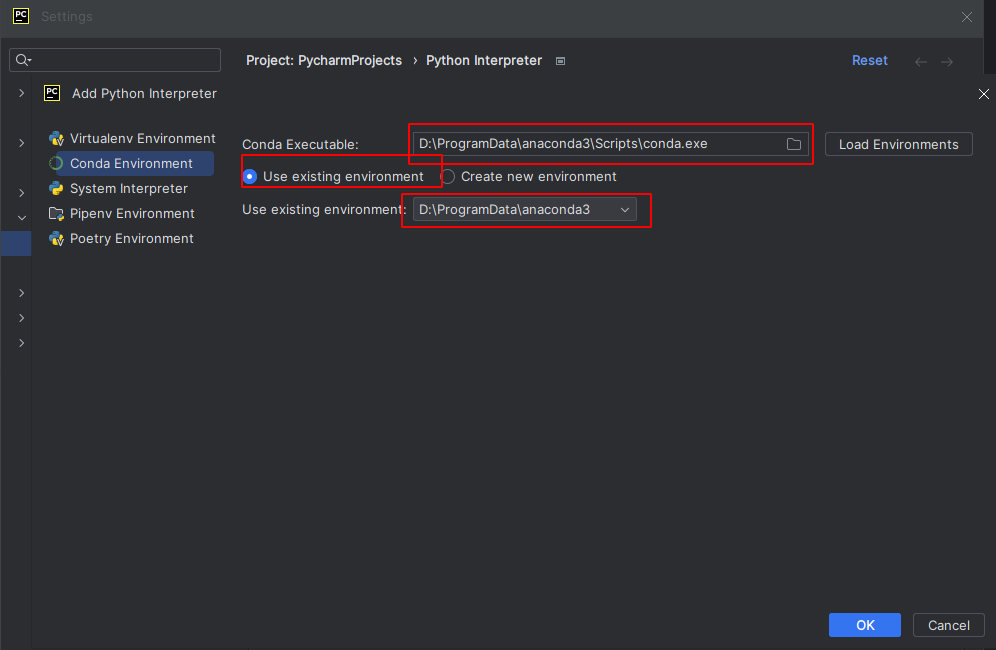Expand the bottom chevron in the sidebar

[x=21, y=342]
